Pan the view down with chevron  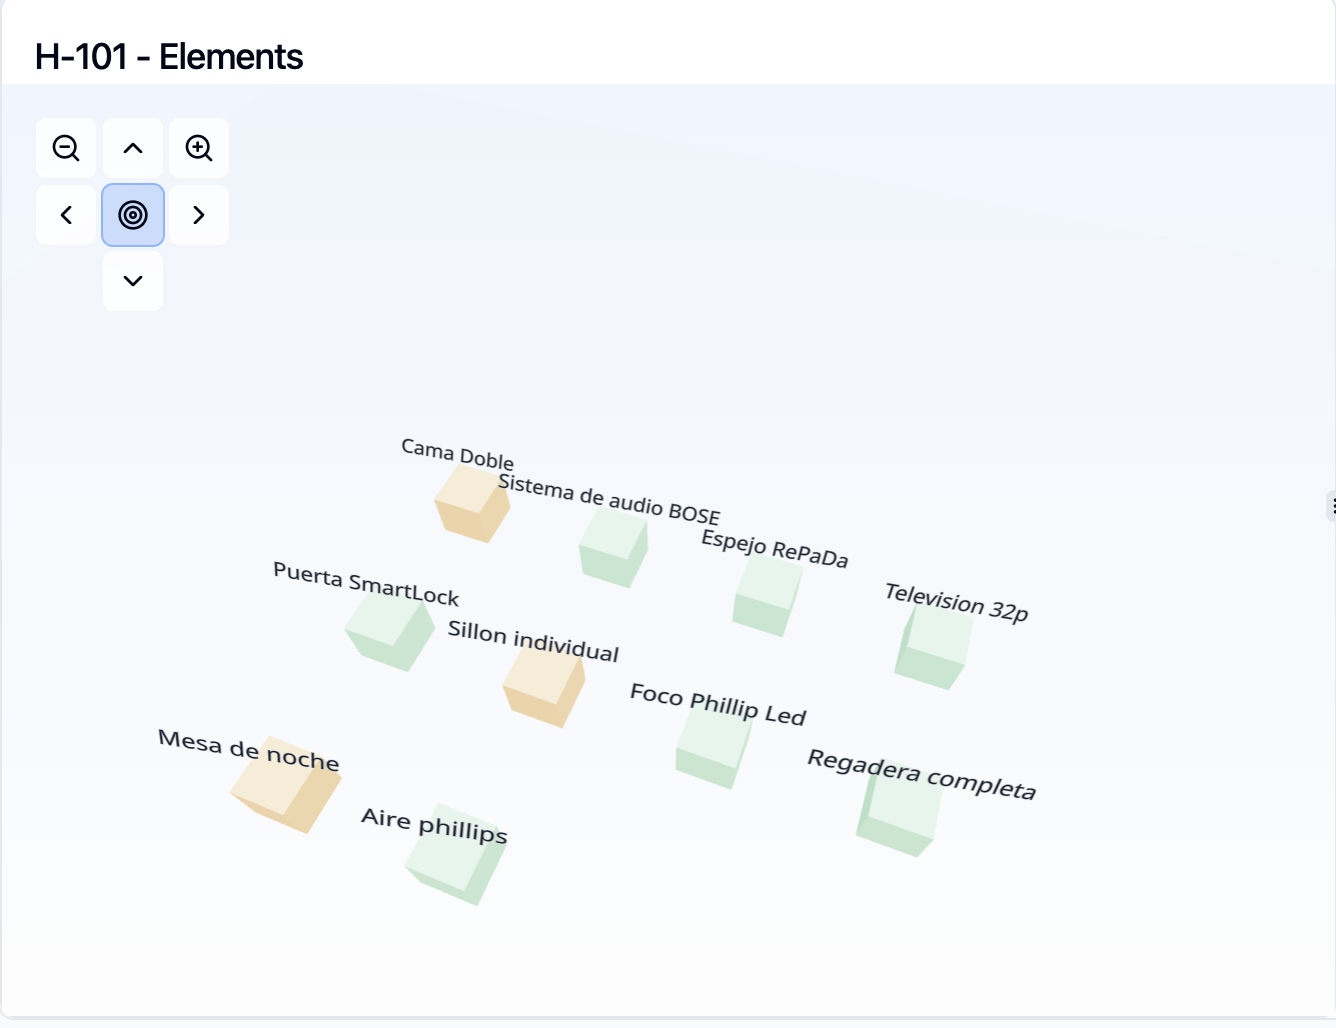[x=133, y=281]
